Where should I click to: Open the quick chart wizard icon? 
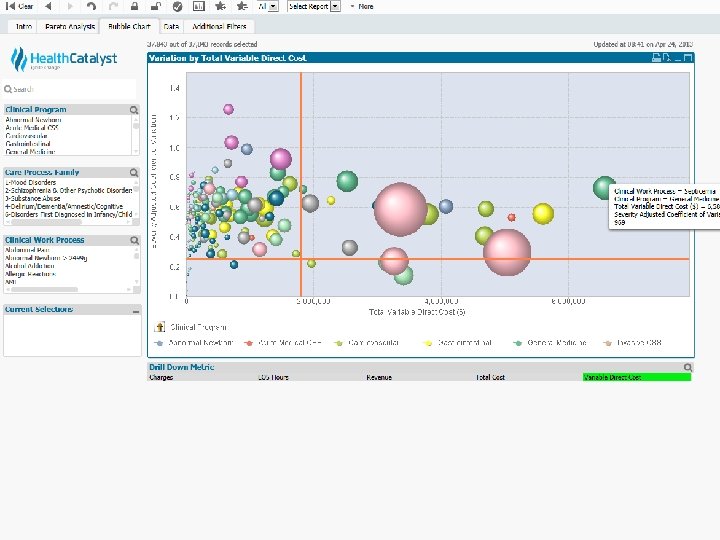[x=199, y=6]
